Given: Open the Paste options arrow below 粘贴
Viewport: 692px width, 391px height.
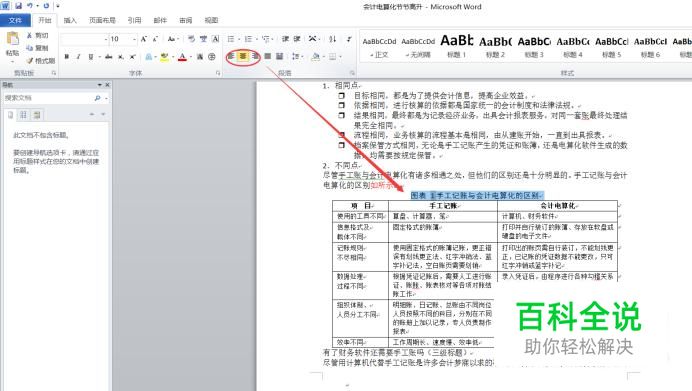Looking at the screenshot, I should point(12,62).
